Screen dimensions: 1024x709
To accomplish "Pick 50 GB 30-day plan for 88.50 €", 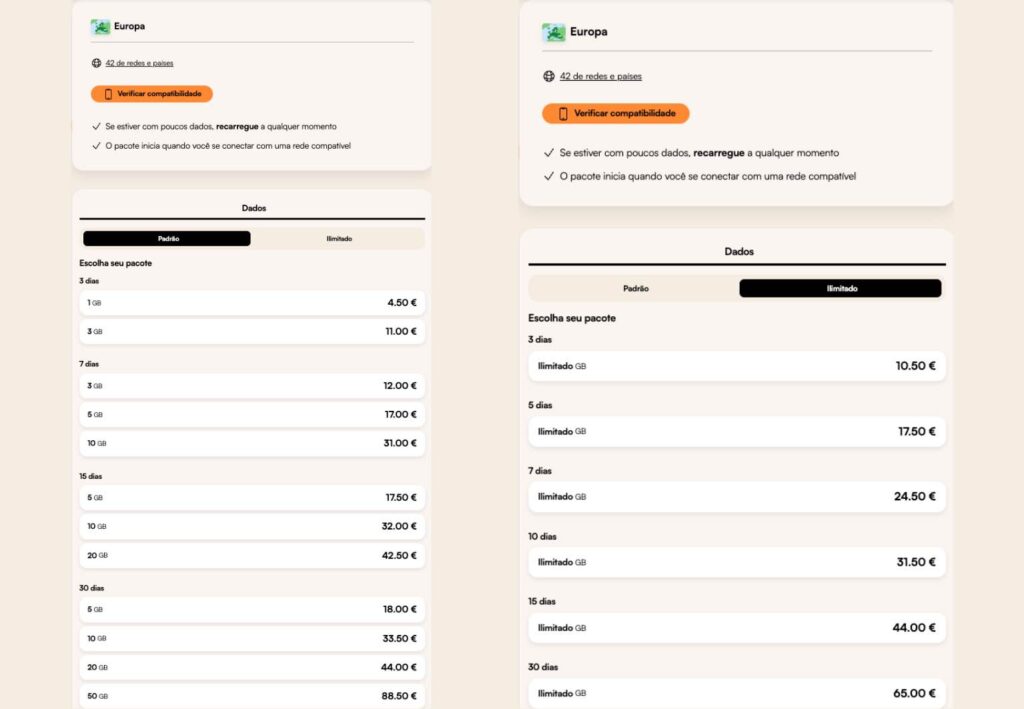I will click(x=252, y=695).
